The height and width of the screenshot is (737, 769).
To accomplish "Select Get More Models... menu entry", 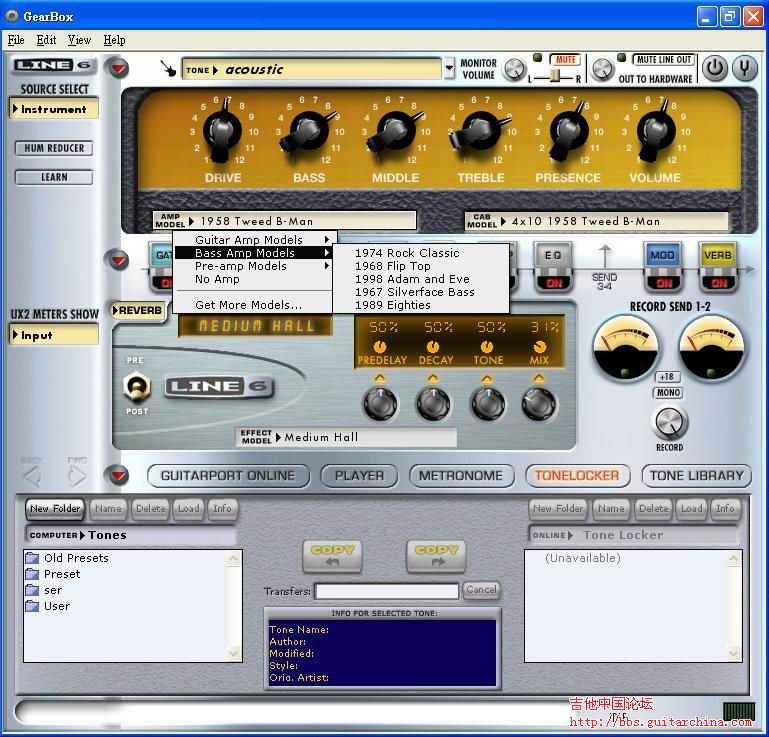I will click(x=248, y=305).
